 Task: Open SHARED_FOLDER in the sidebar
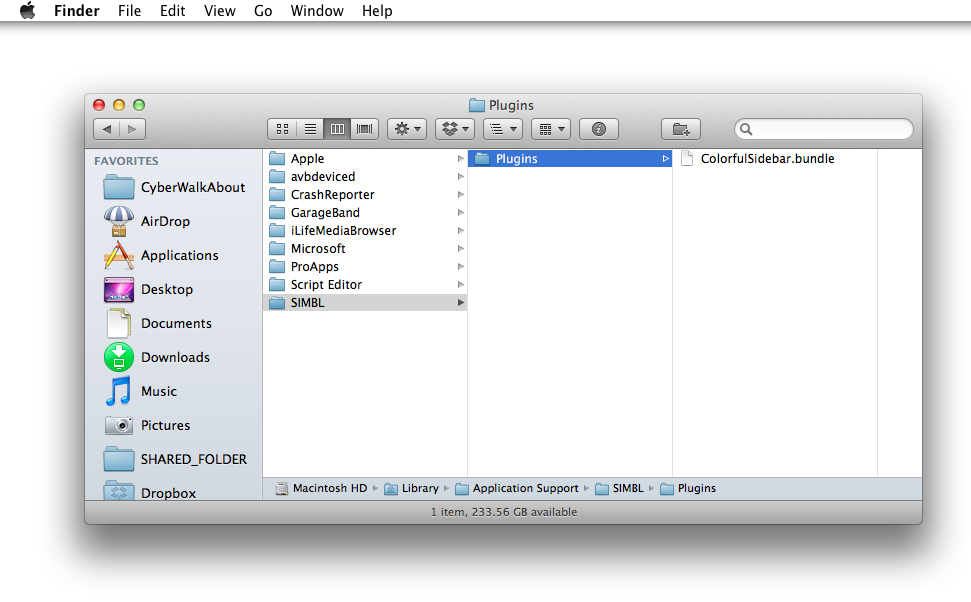click(x=175, y=459)
